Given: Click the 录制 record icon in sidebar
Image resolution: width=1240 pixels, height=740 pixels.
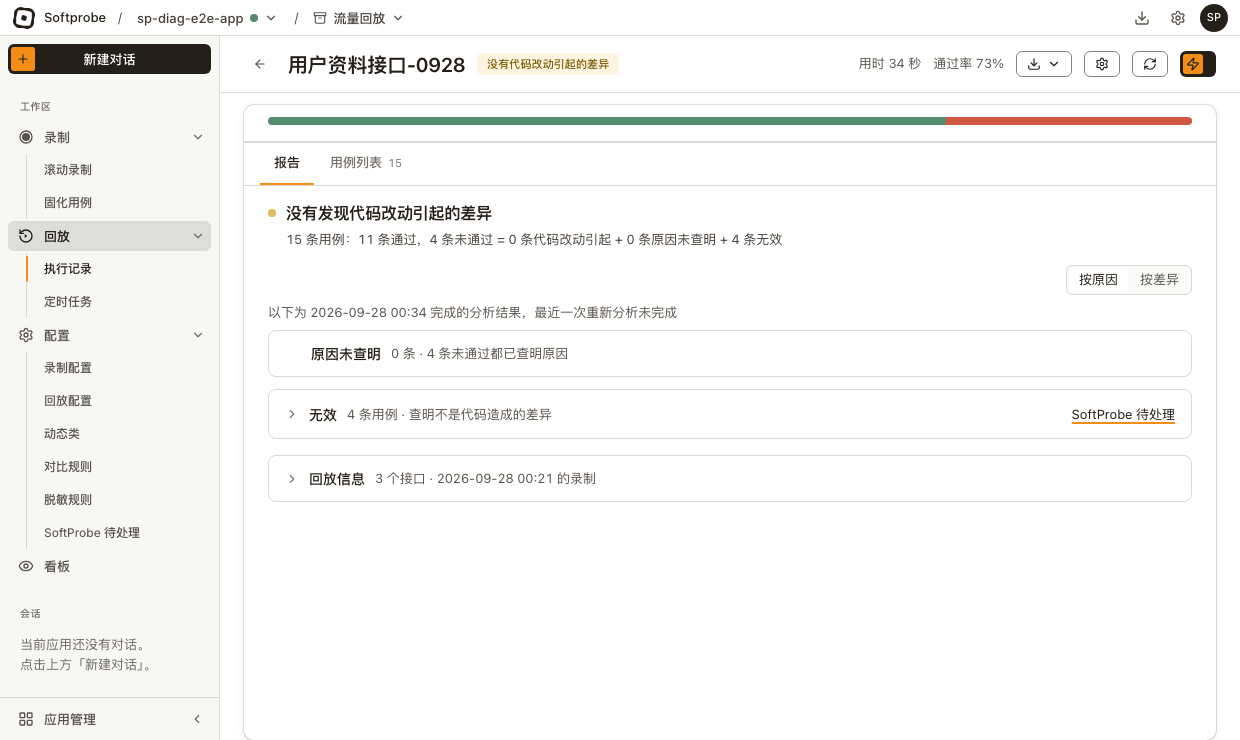Looking at the screenshot, I should [26, 137].
